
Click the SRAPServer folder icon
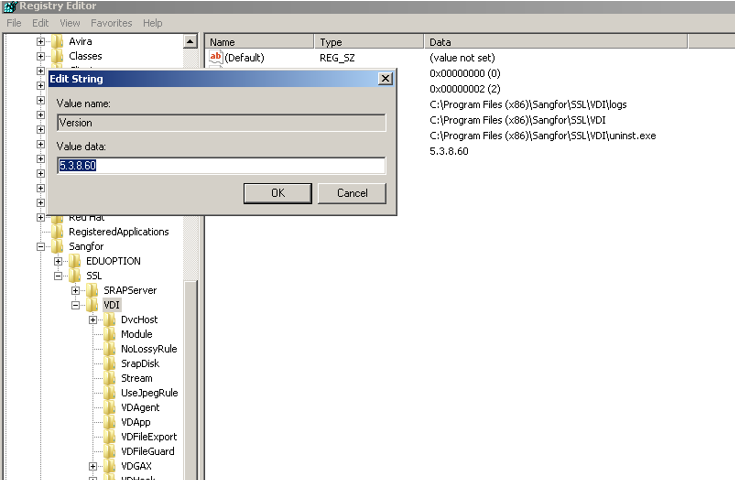pyautogui.click(x=92, y=290)
